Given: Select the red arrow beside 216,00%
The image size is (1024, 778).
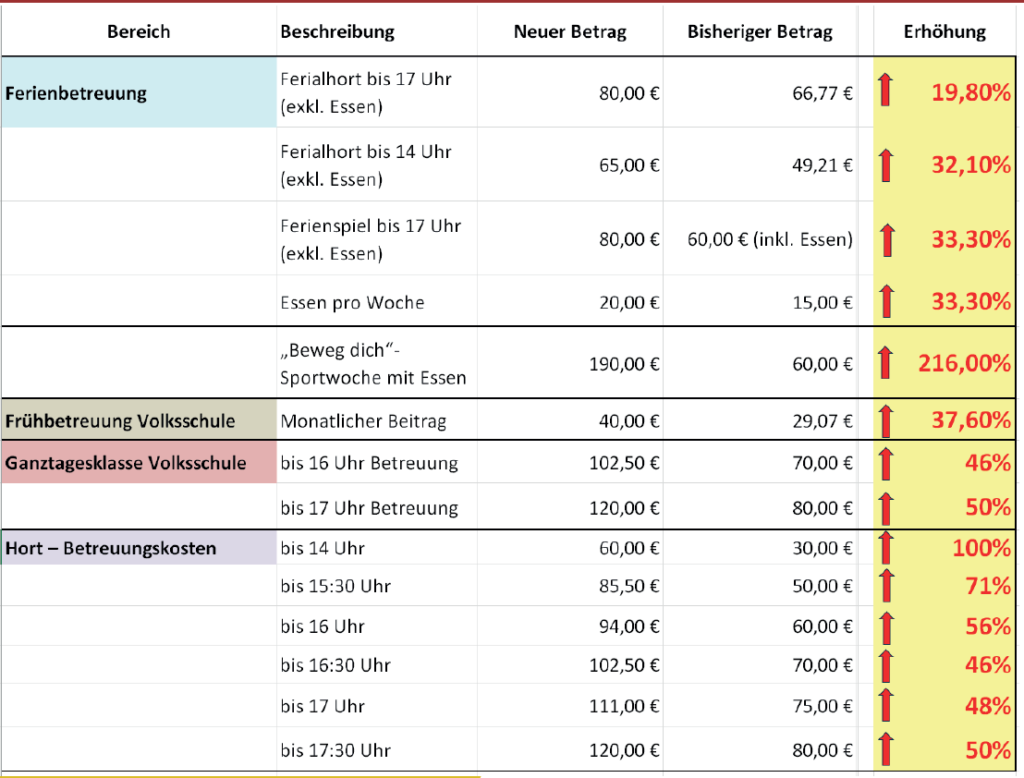Looking at the screenshot, I should coord(885,363).
